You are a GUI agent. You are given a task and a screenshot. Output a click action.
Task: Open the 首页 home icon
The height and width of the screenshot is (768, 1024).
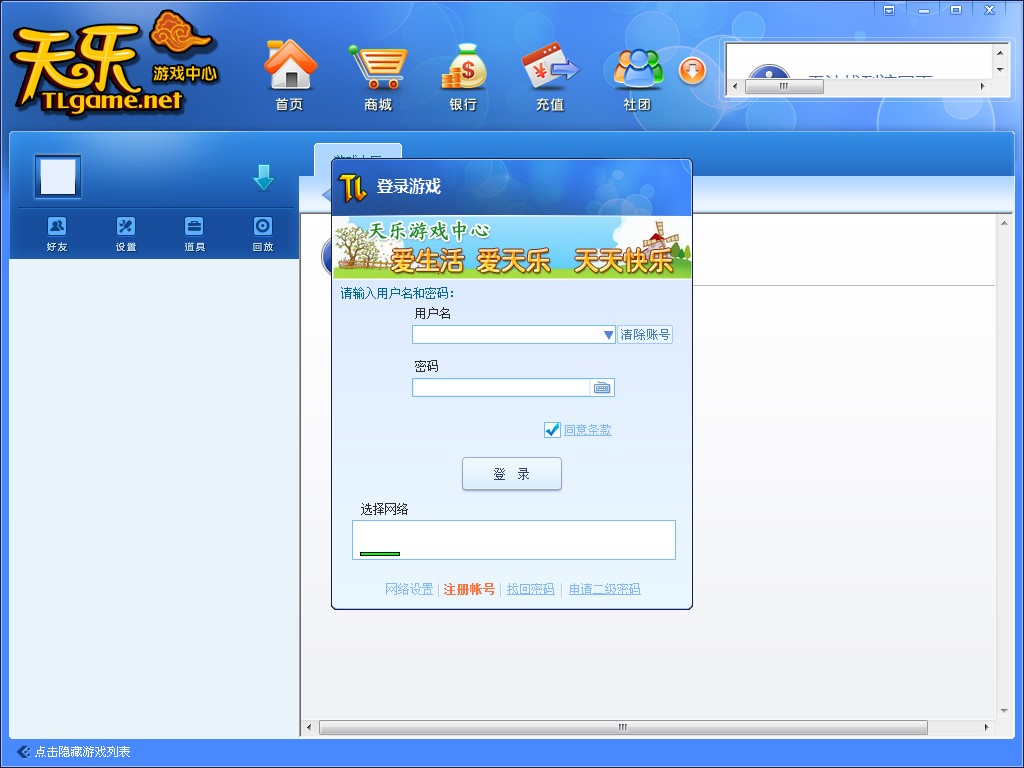coord(289,67)
